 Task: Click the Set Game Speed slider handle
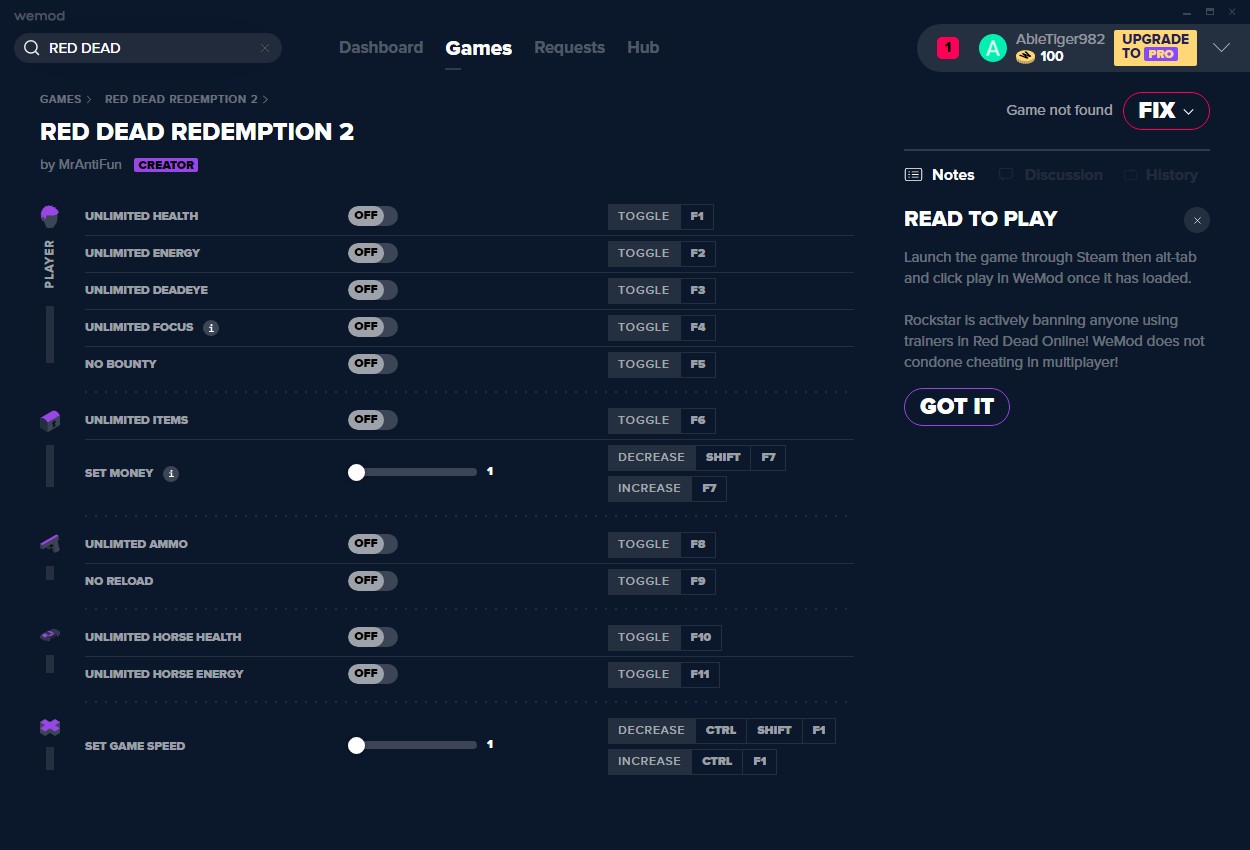[x=356, y=745]
